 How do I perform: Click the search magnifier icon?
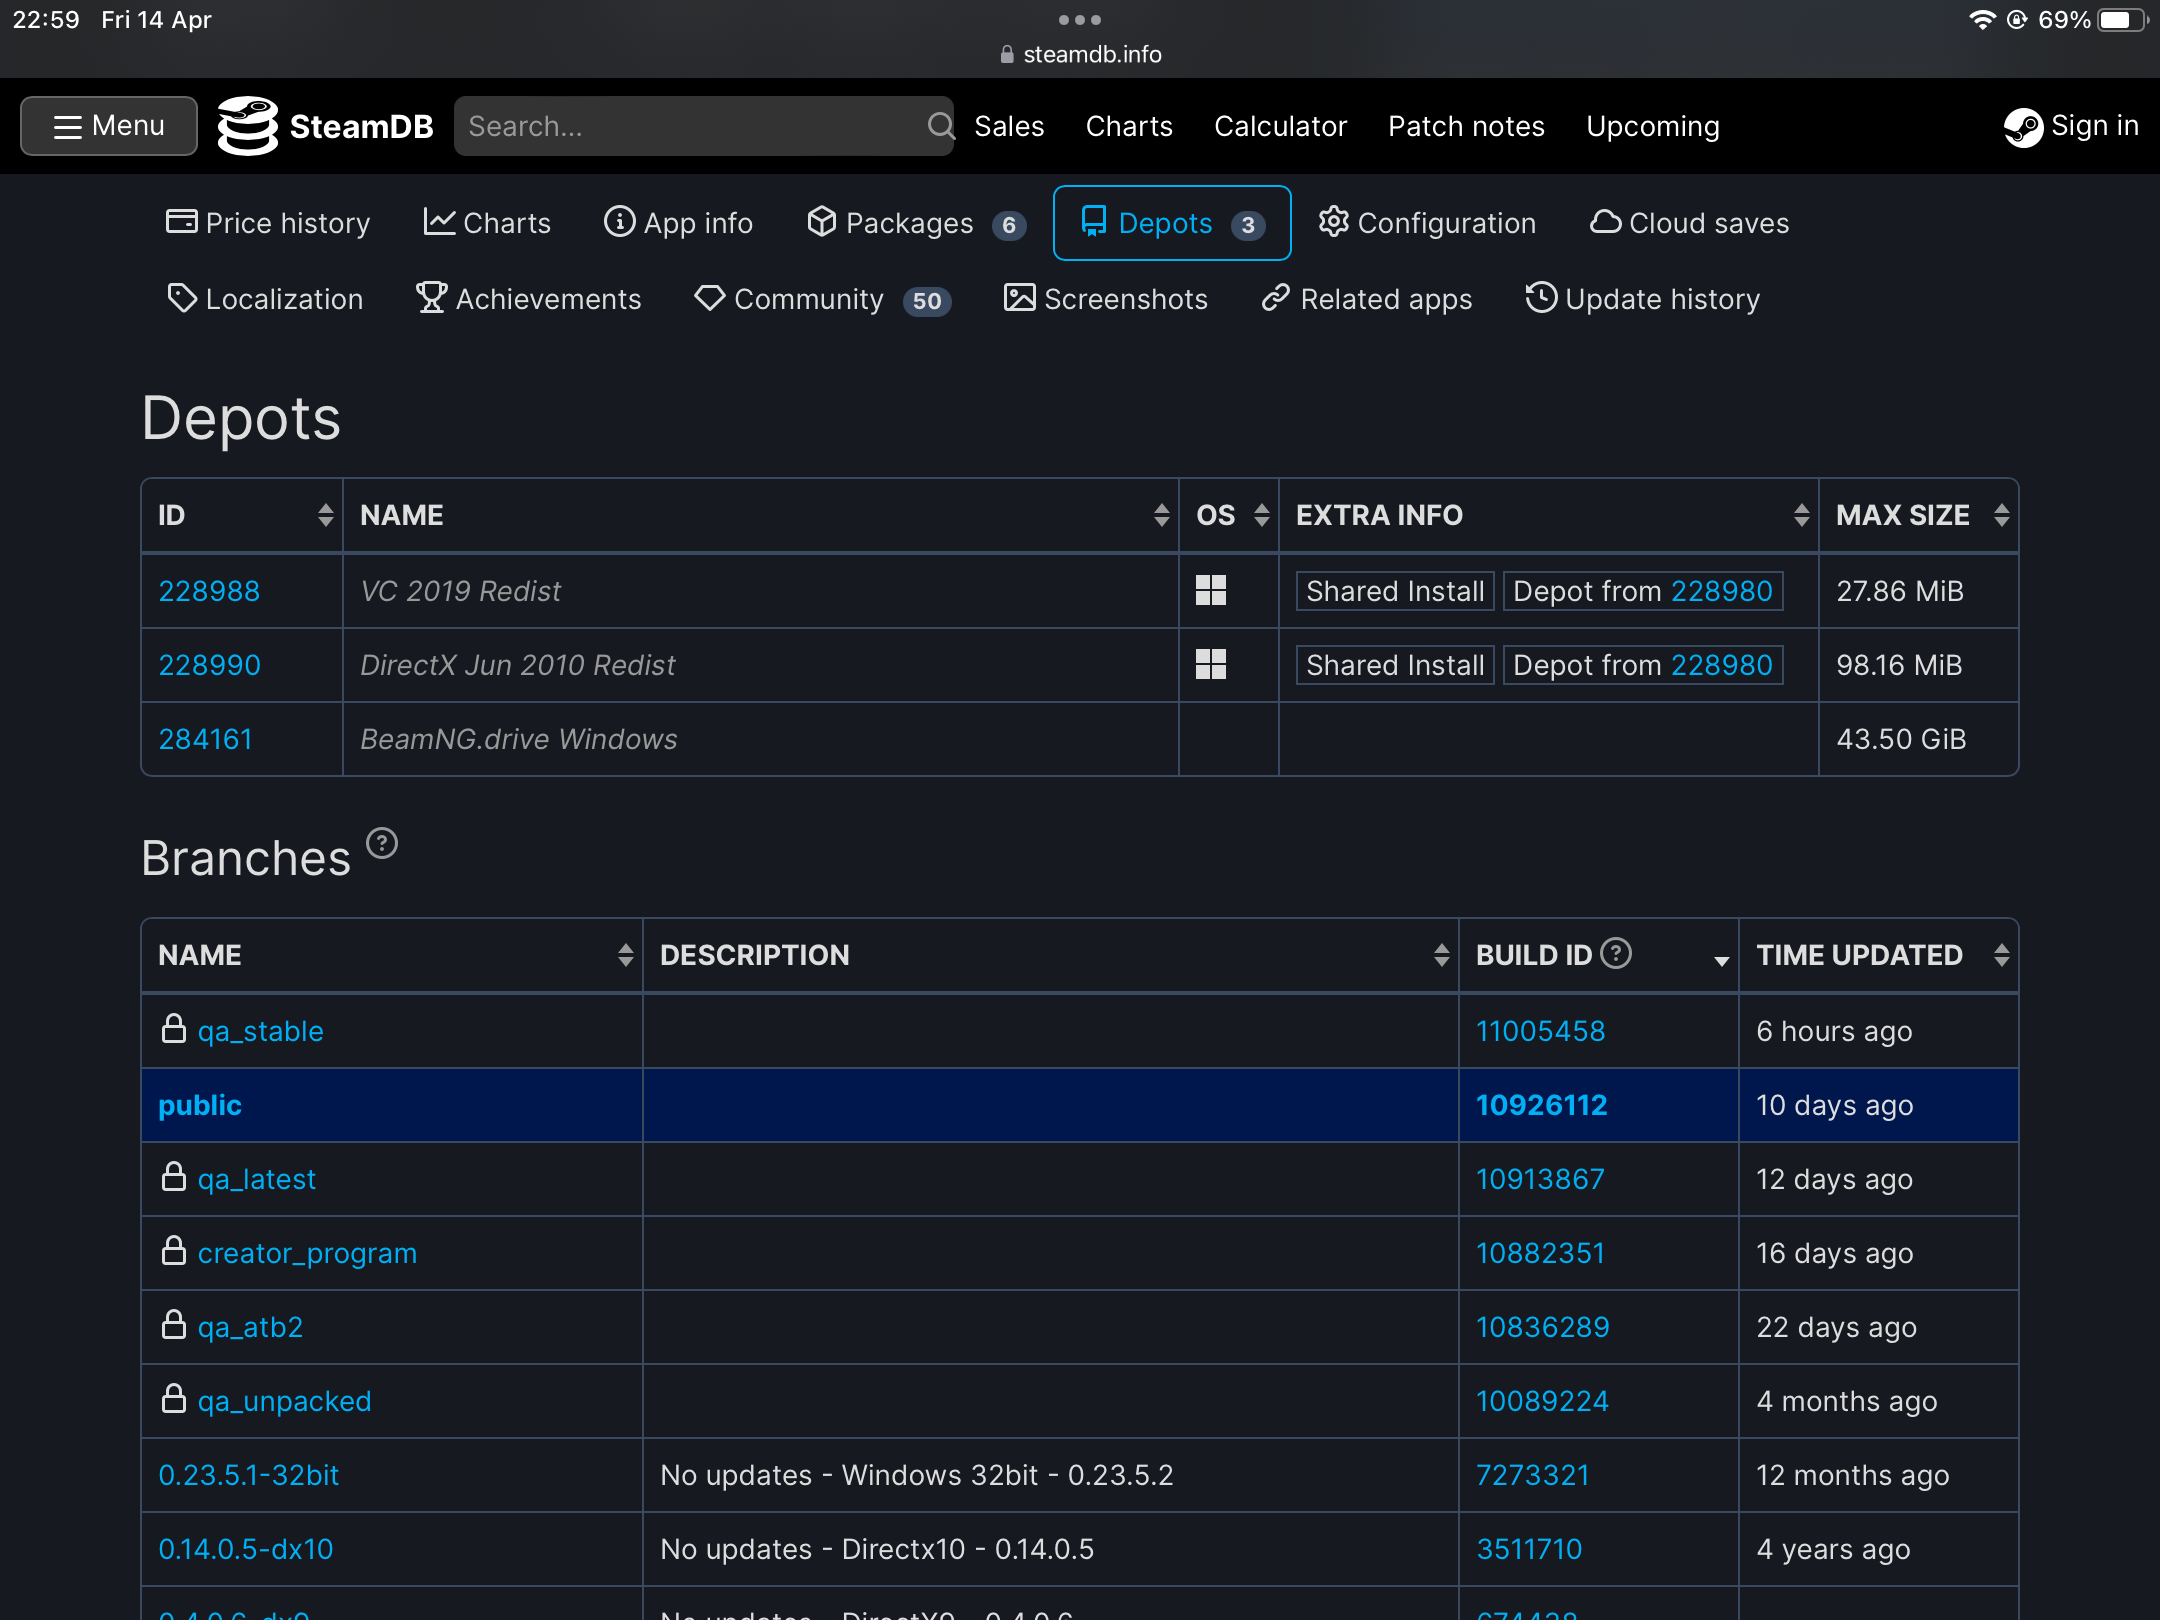pos(940,126)
